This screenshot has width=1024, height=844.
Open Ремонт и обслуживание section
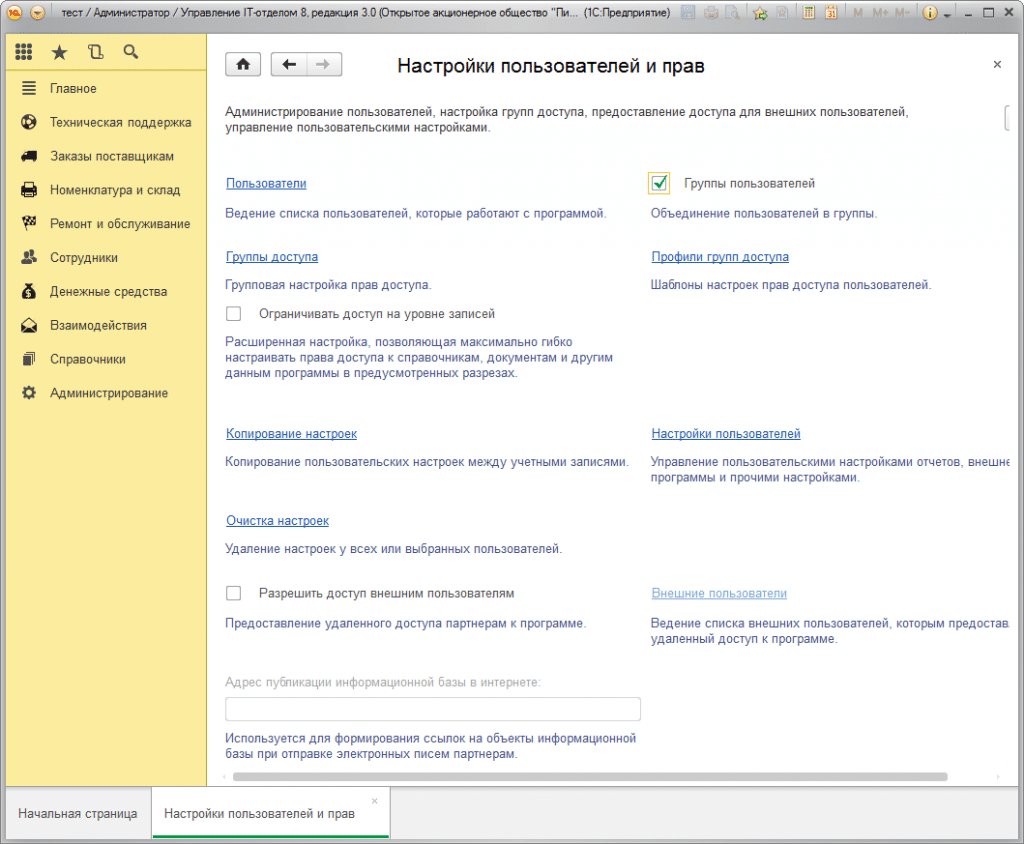pyautogui.click(x=106, y=223)
